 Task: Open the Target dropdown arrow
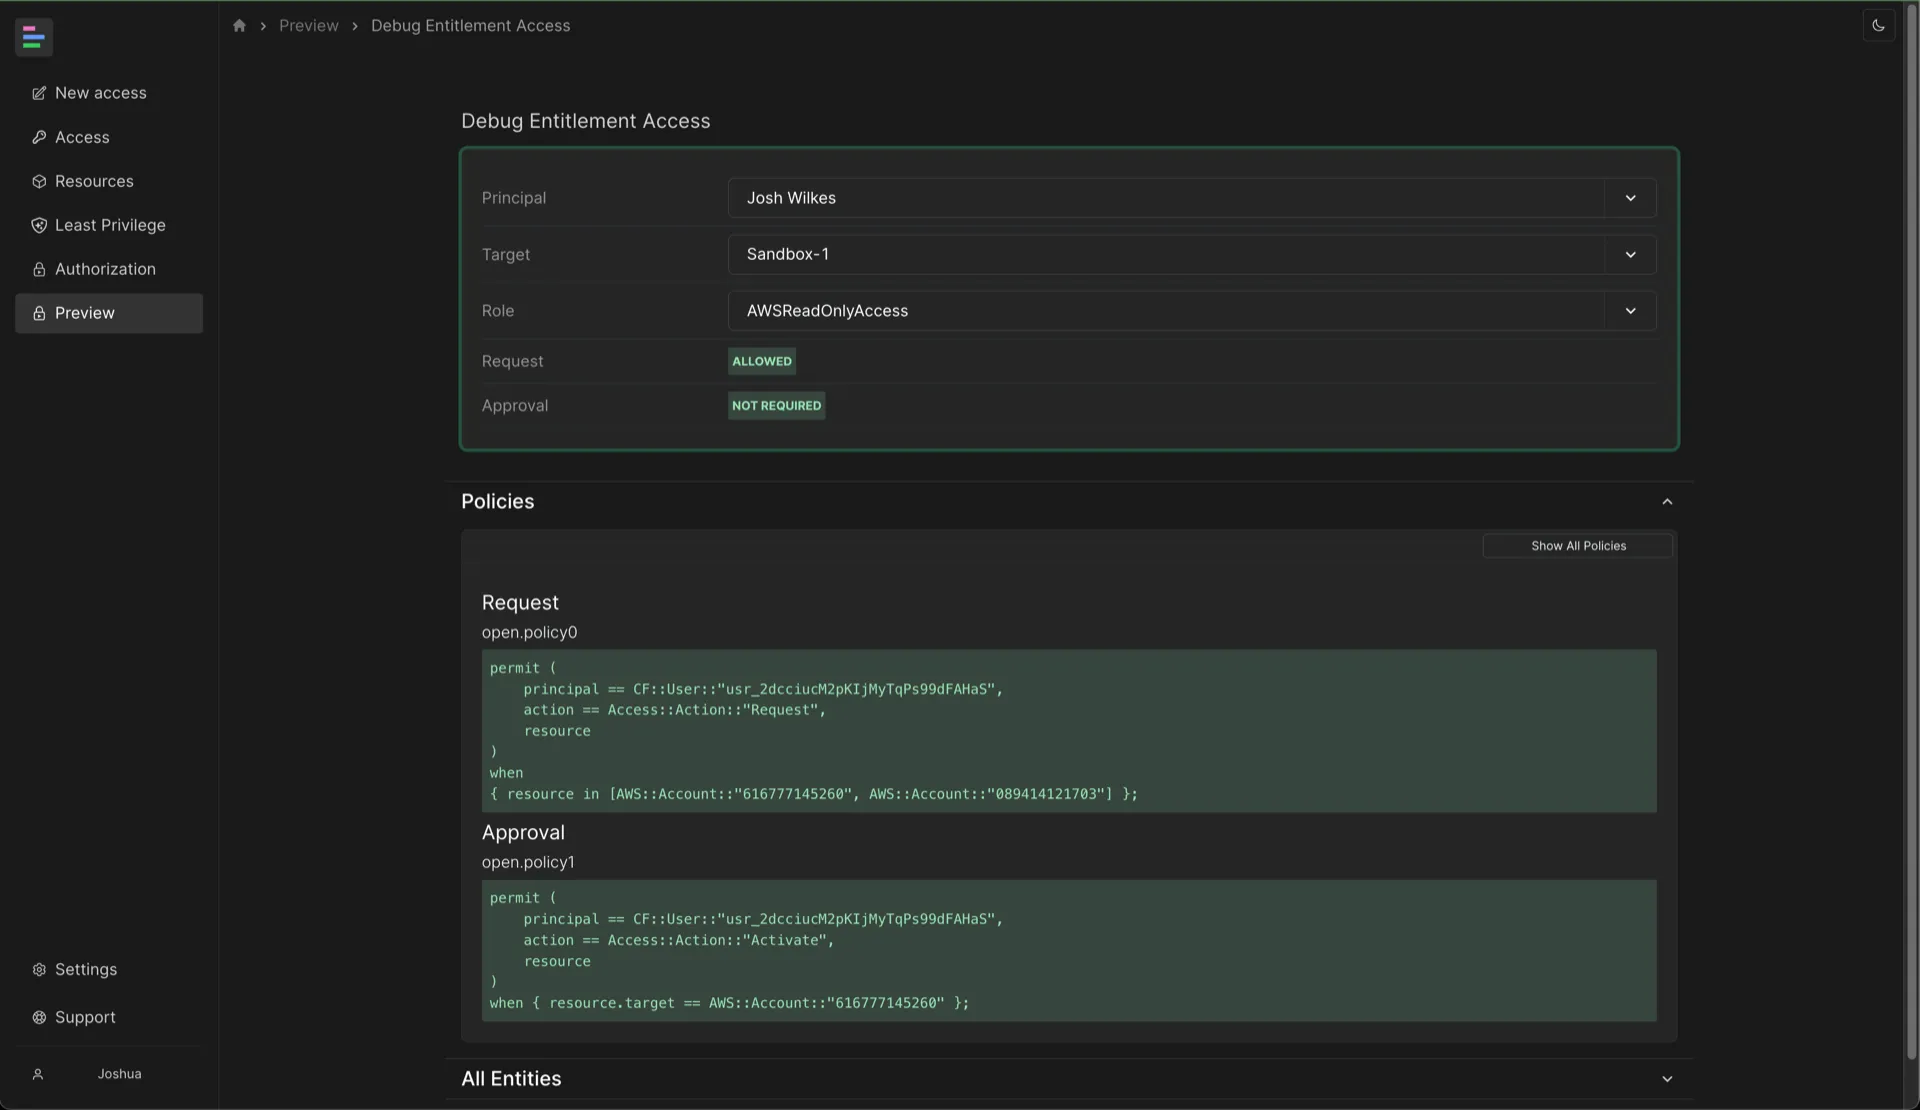coord(1630,254)
